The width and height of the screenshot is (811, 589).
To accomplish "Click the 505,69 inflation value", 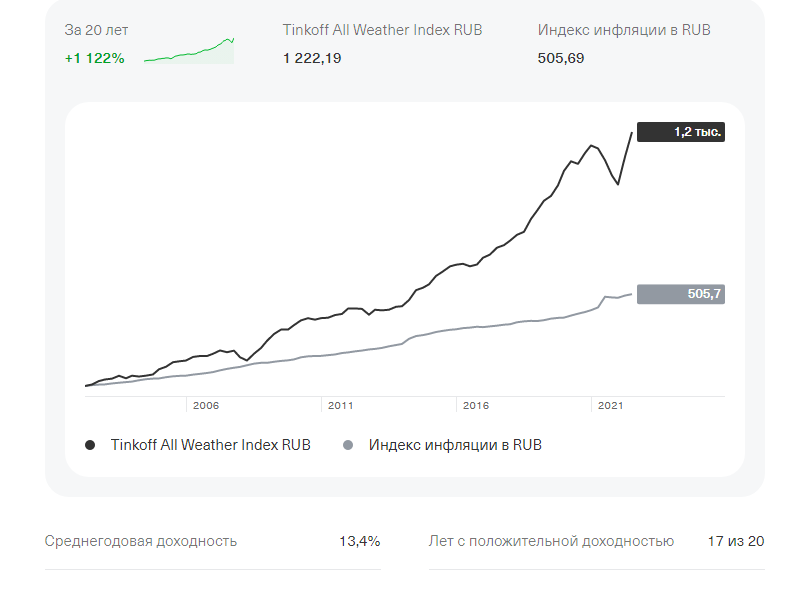I will (x=561, y=58).
